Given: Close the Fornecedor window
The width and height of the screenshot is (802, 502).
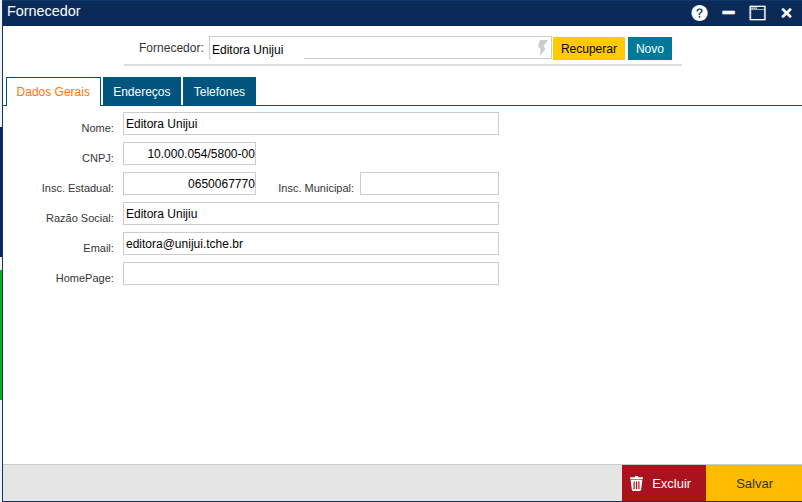Looking at the screenshot, I should point(786,13).
